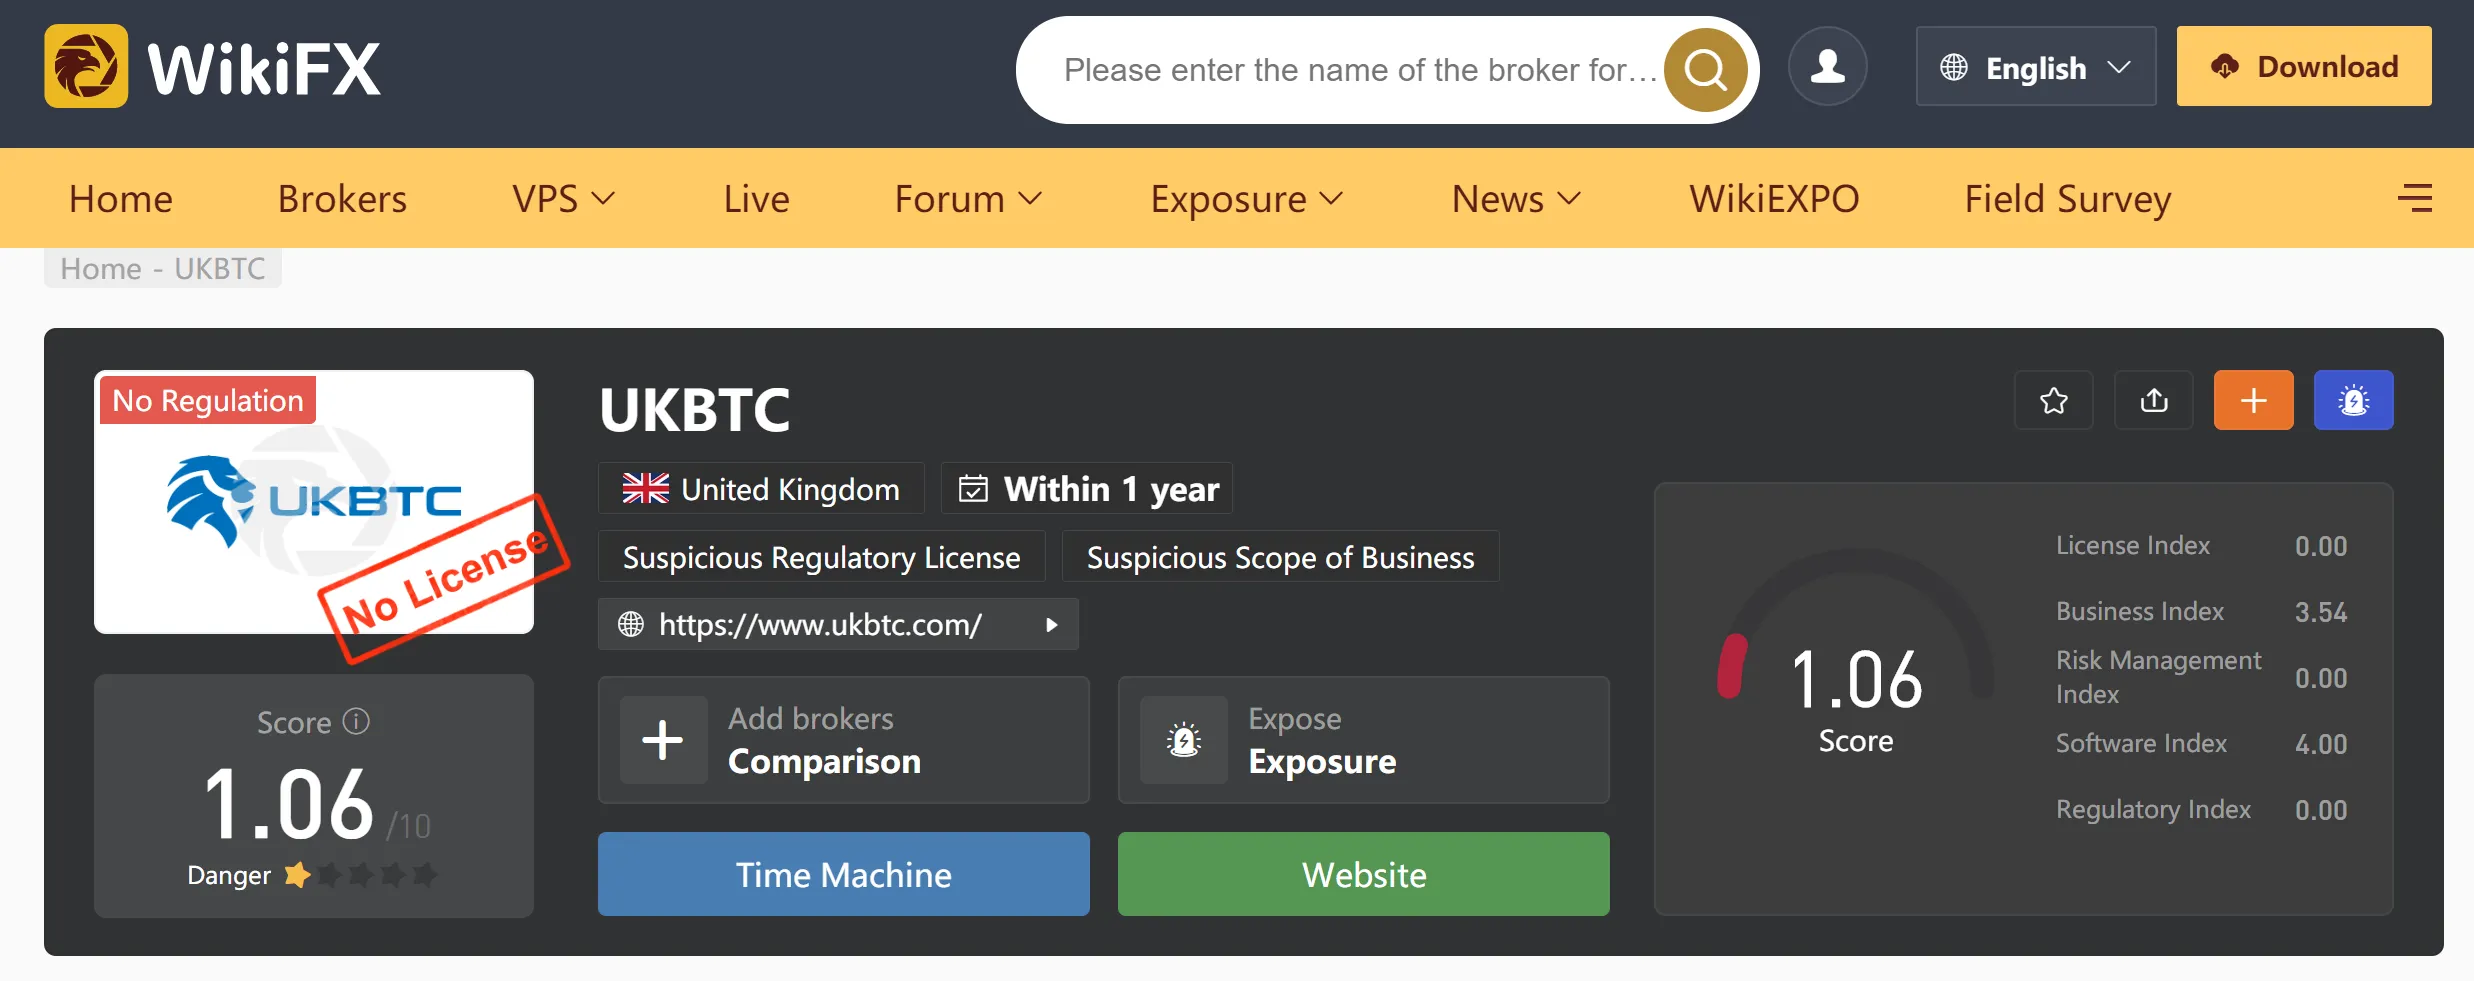Click the plus icon in Add brokers Comparison
Image resolution: width=2474 pixels, height=981 pixels.
pyautogui.click(x=663, y=740)
